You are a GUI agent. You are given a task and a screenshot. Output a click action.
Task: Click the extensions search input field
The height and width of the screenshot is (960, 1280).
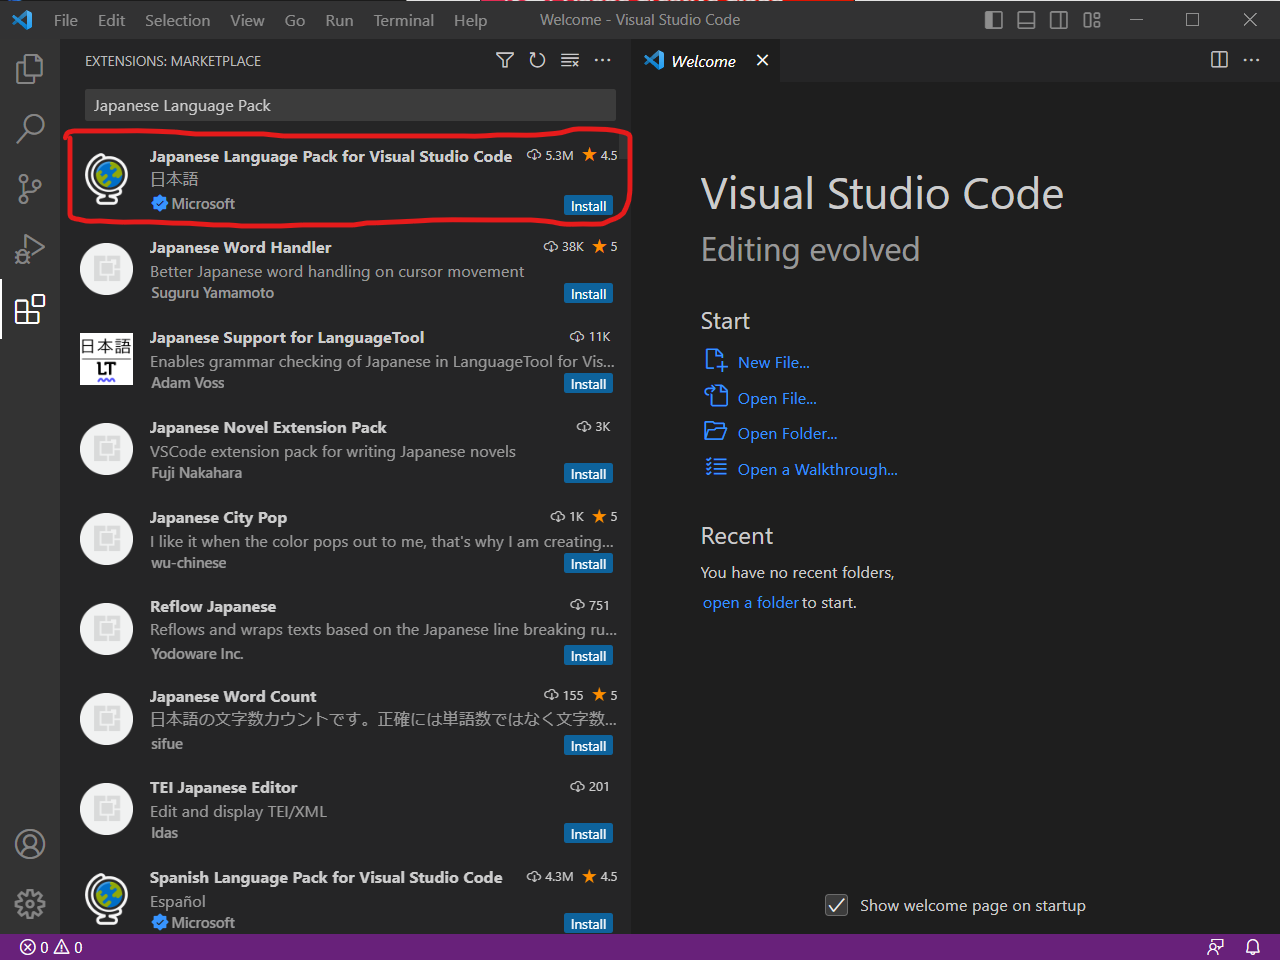(350, 106)
